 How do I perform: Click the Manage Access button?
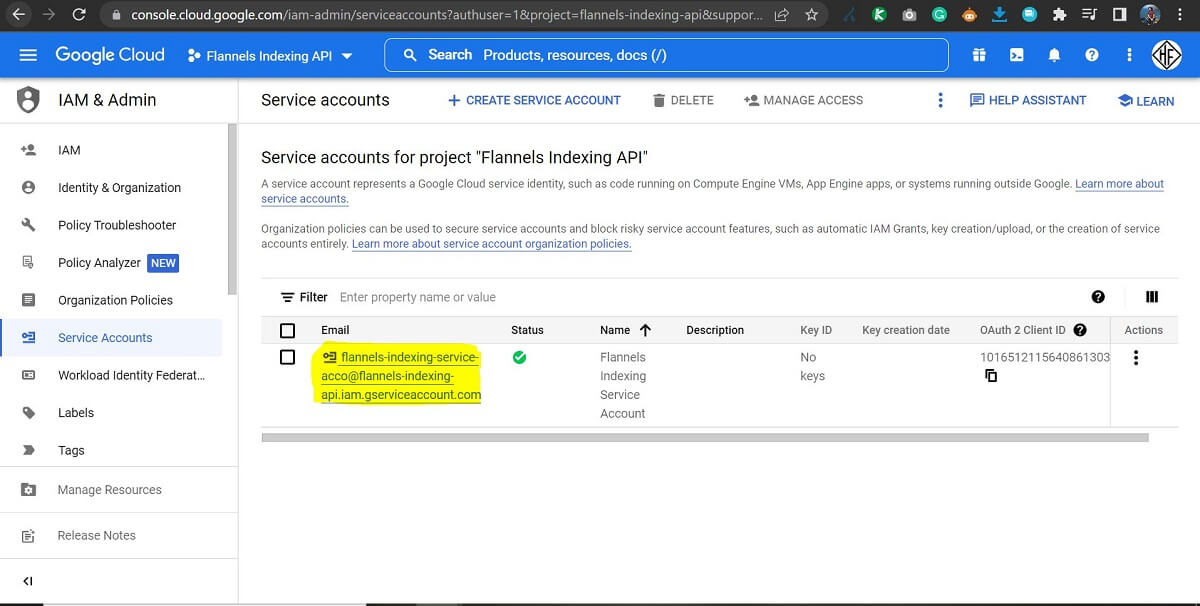point(803,100)
